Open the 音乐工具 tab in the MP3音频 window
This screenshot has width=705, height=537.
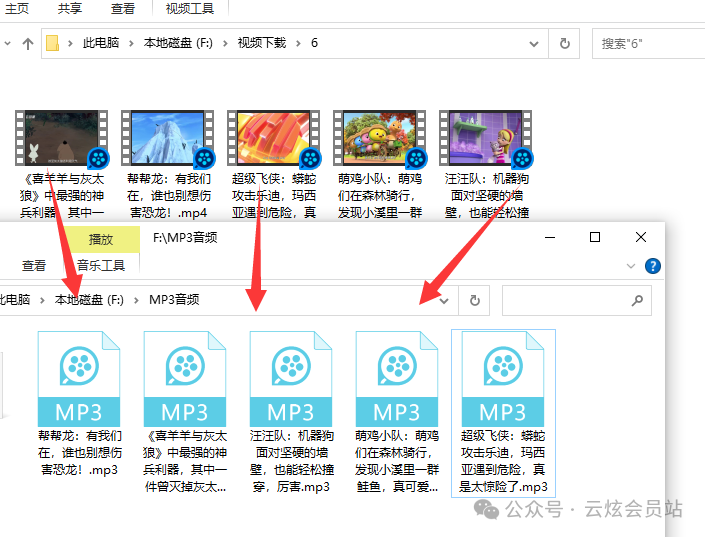point(101,265)
